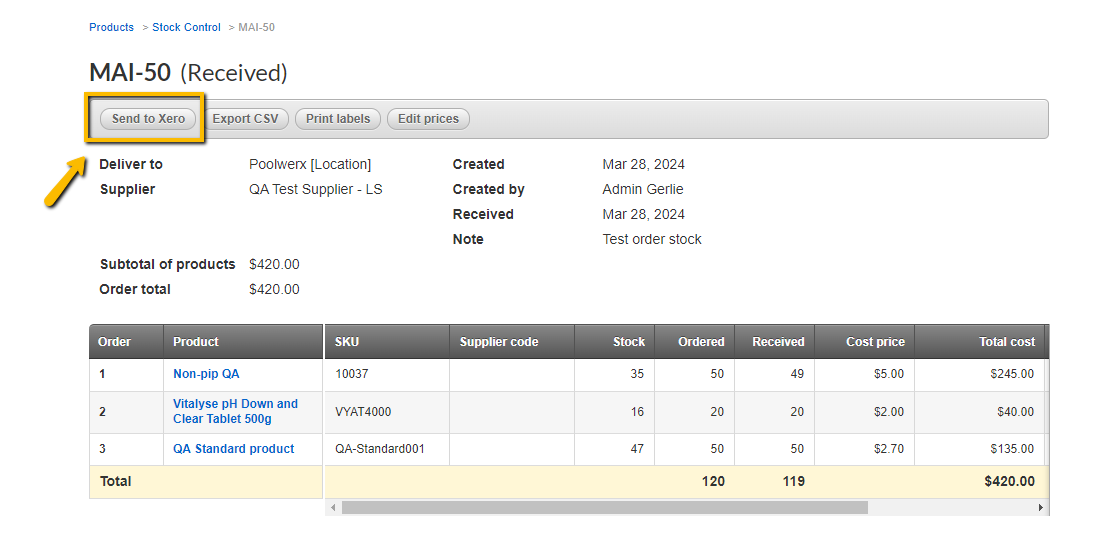
Task: Select the Edit prices button
Action: [428, 118]
